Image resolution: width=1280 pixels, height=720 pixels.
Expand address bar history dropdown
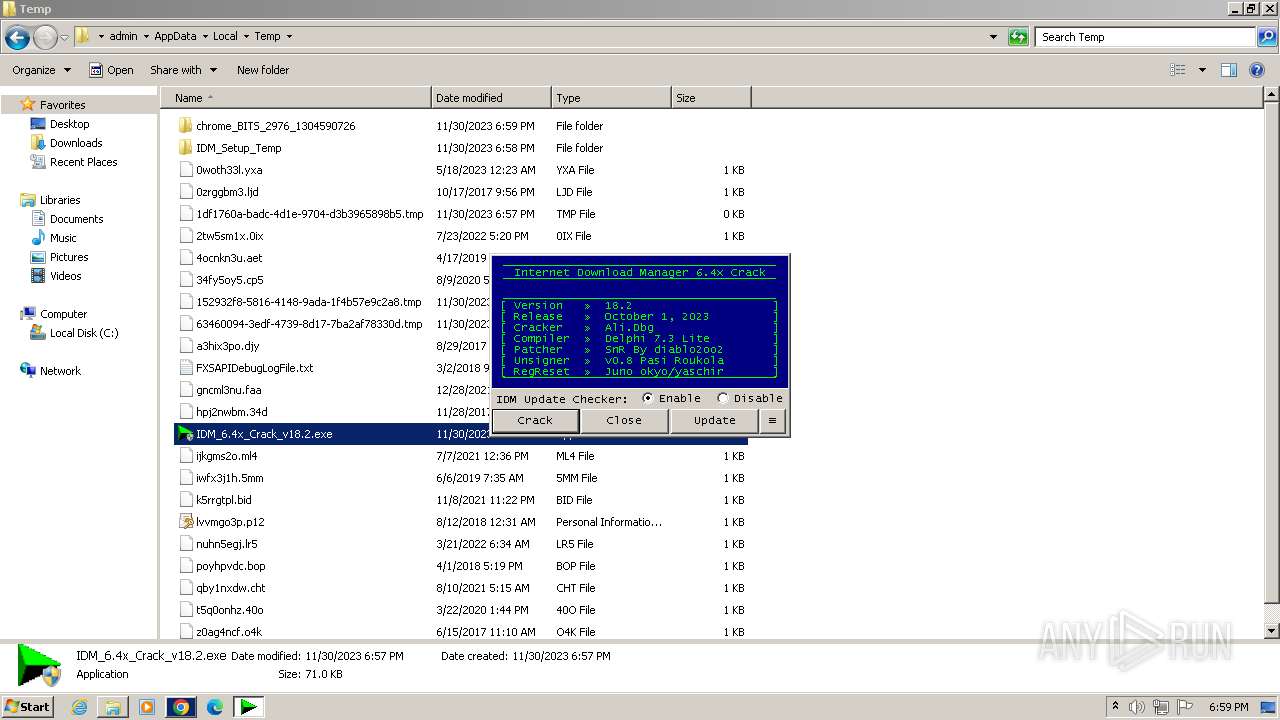[993, 37]
